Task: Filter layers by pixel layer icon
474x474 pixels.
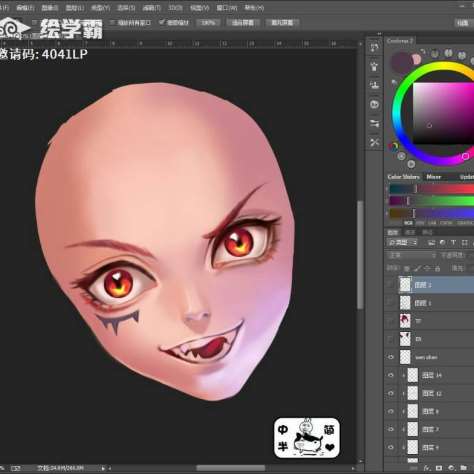Action: [431, 243]
